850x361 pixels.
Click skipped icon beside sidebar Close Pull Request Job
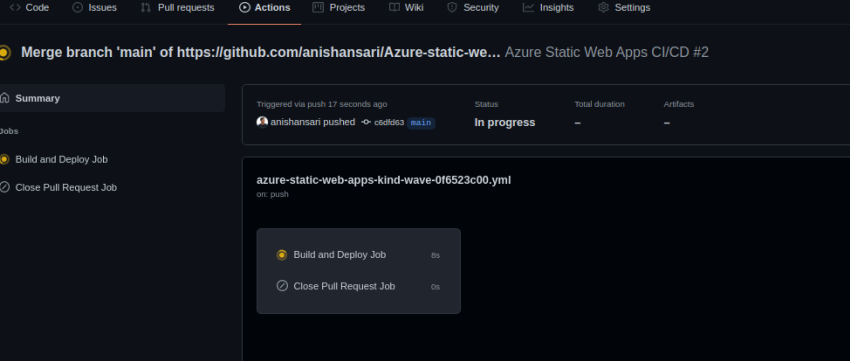pos(4,188)
